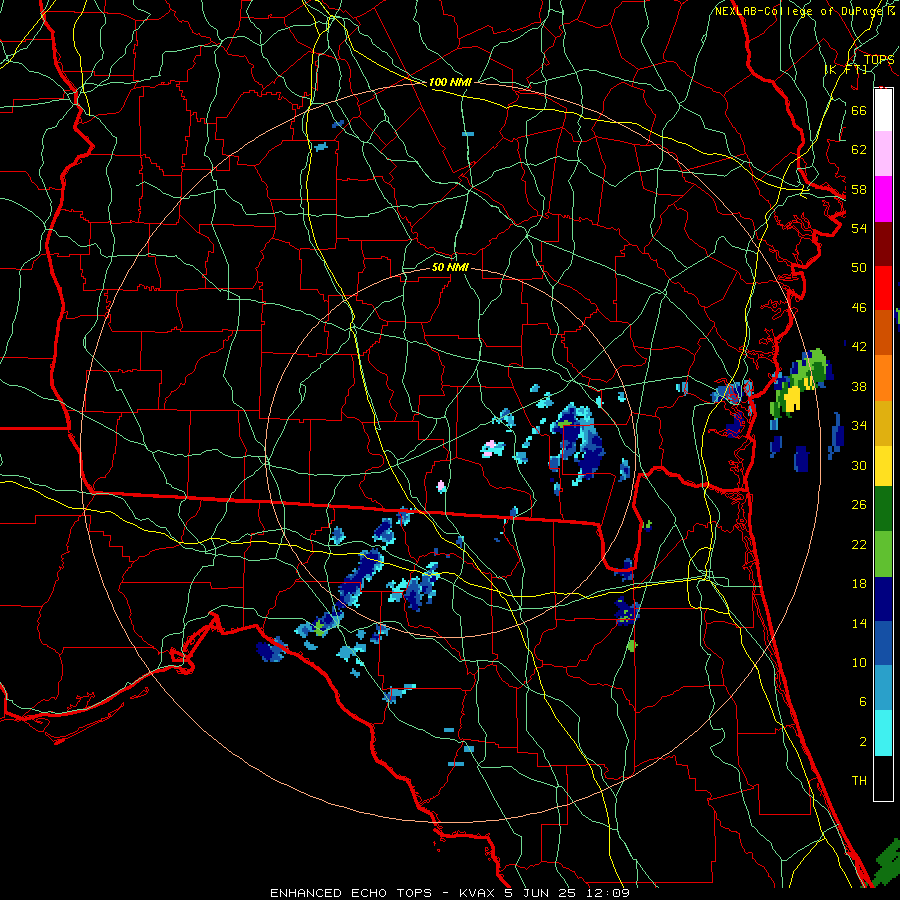Select the dark red legend color band
This screenshot has height=900, width=900.
pos(883,243)
